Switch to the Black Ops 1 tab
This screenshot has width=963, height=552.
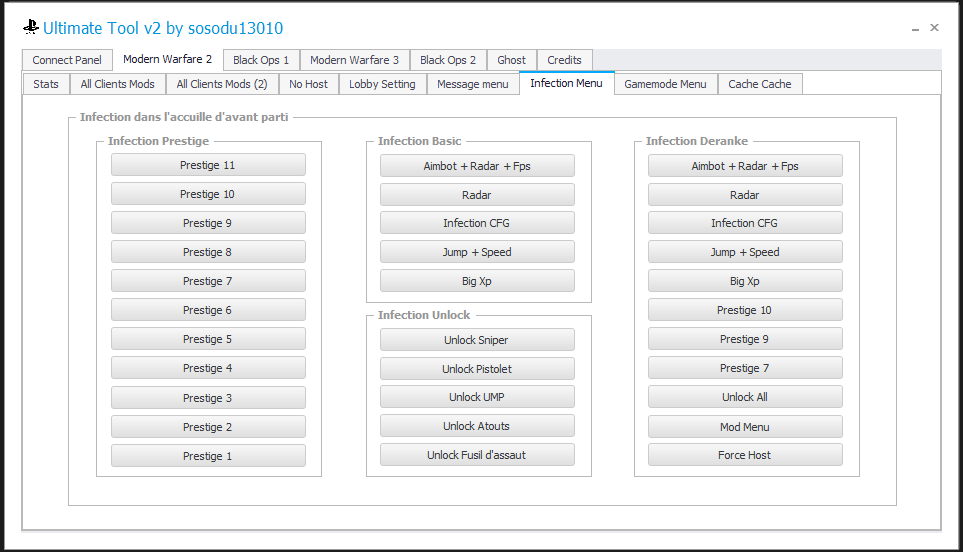(x=261, y=60)
